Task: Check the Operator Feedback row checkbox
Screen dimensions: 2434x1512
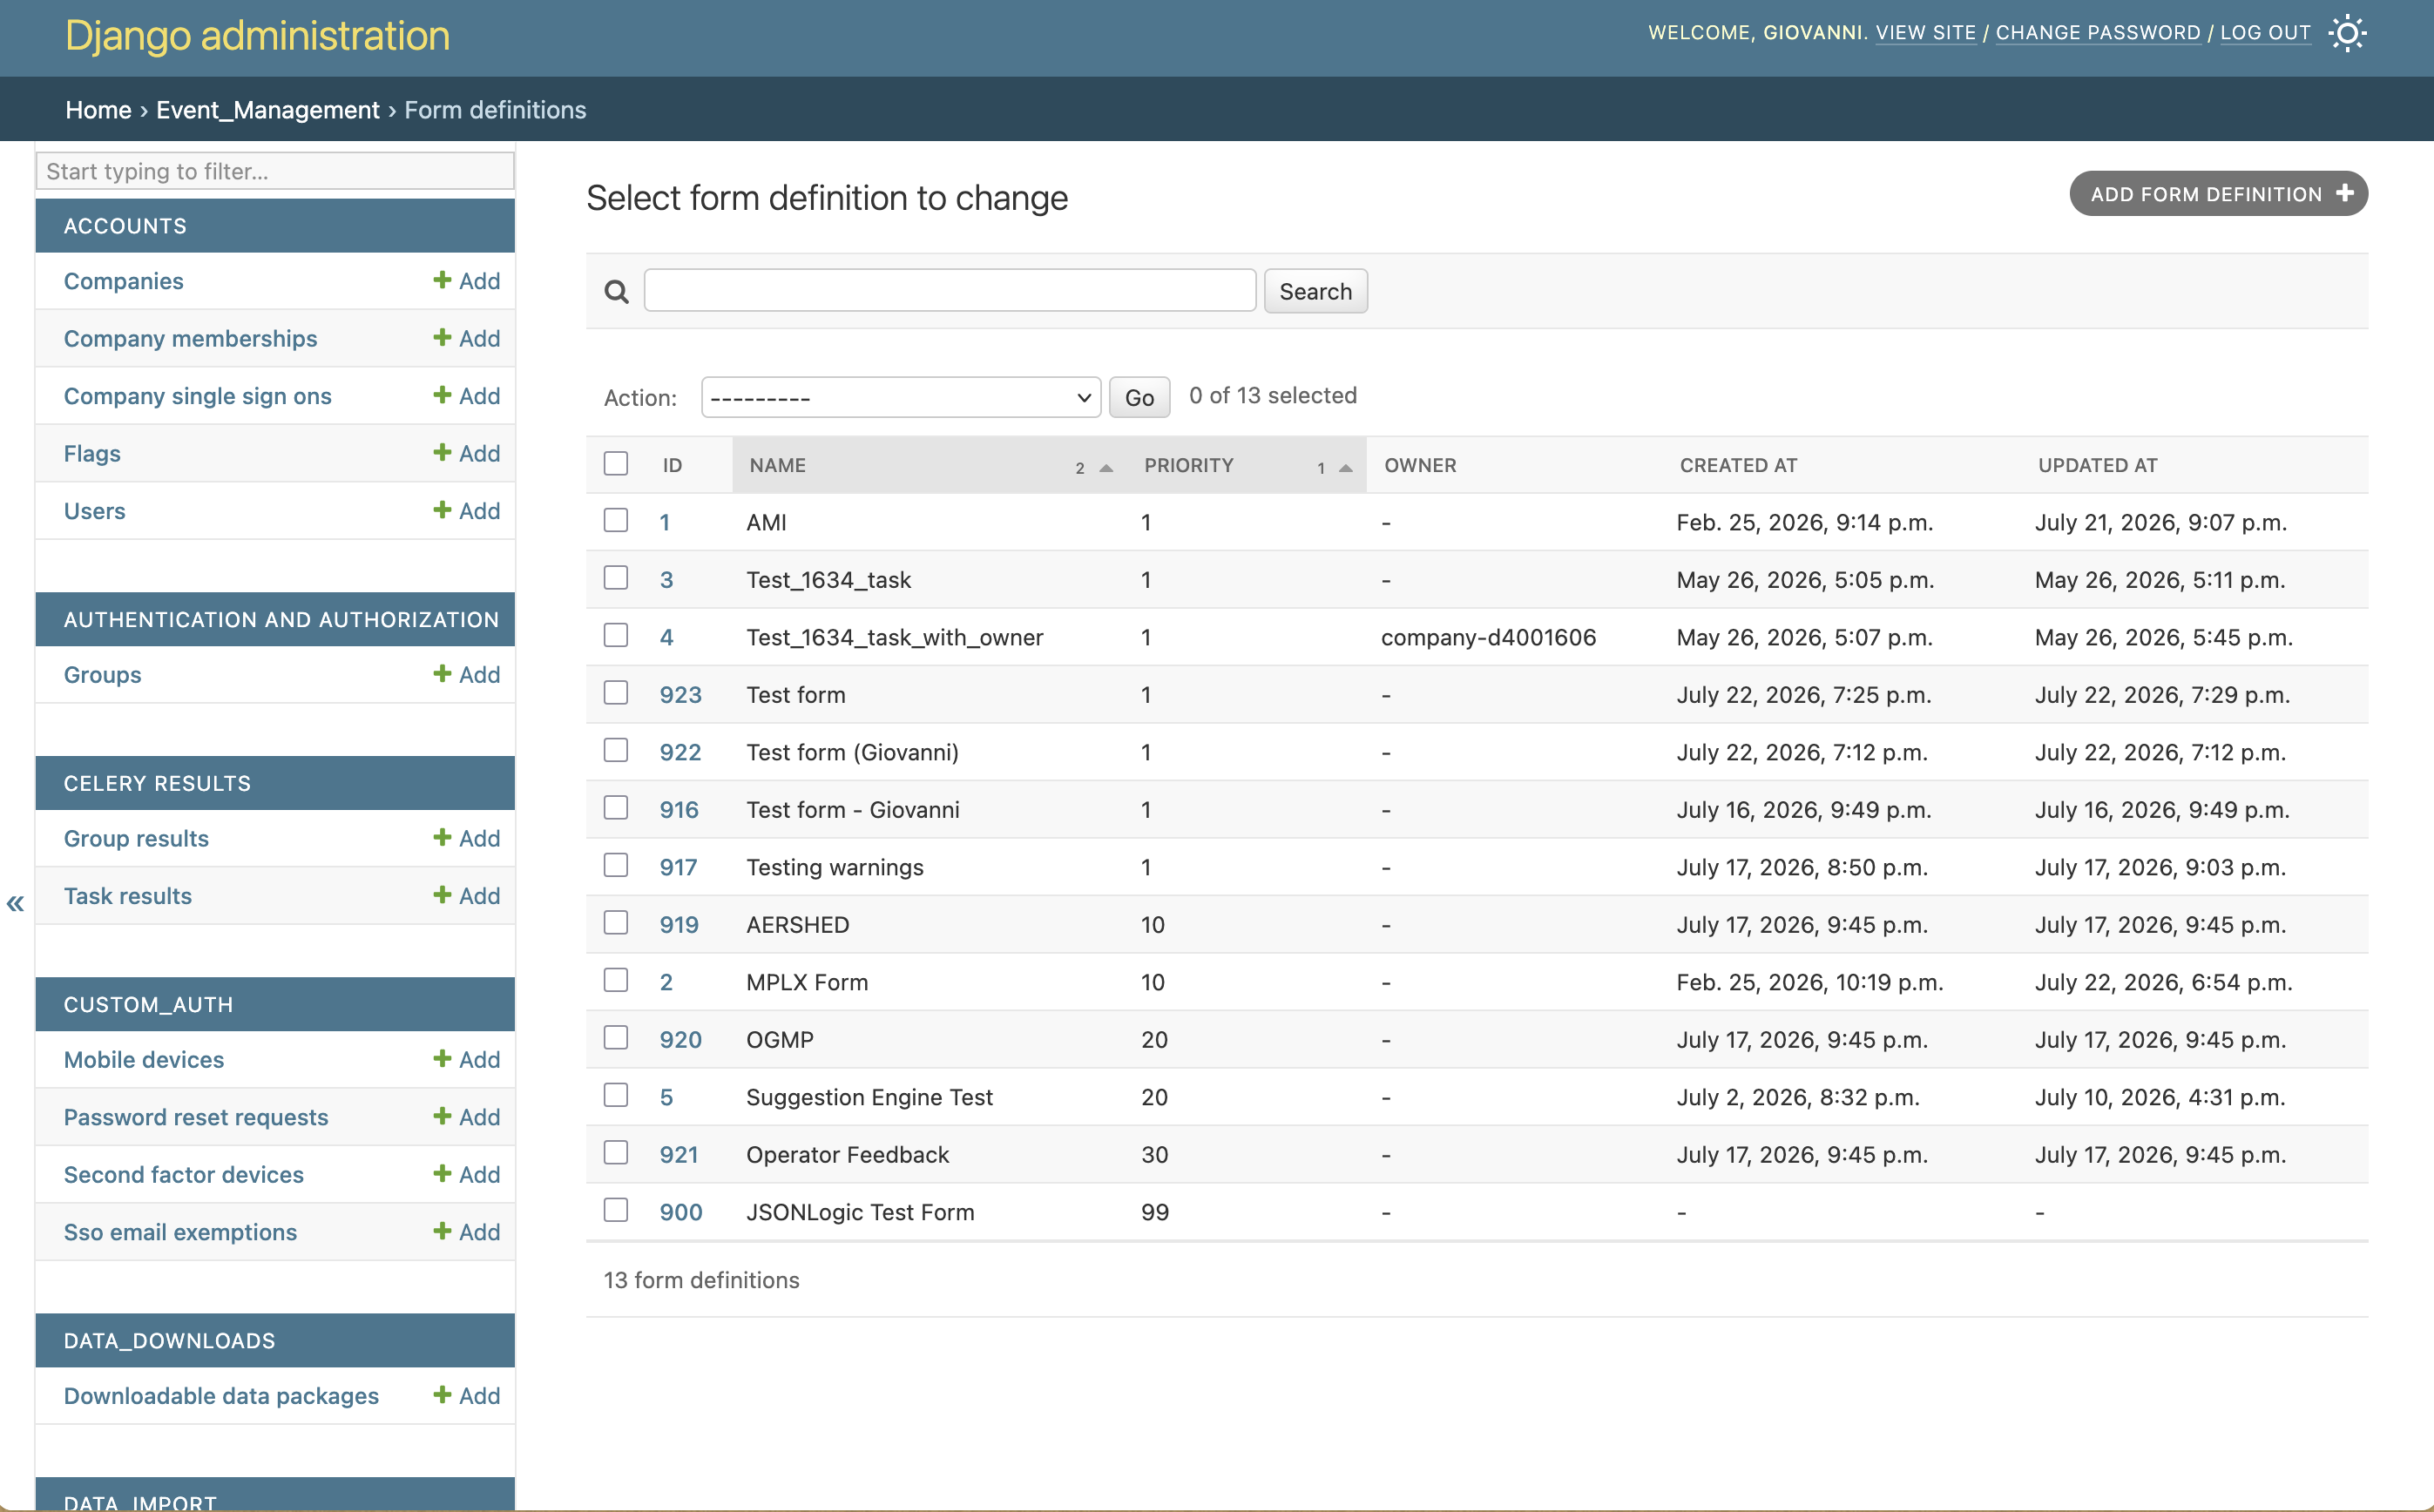Action: (x=616, y=1153)
